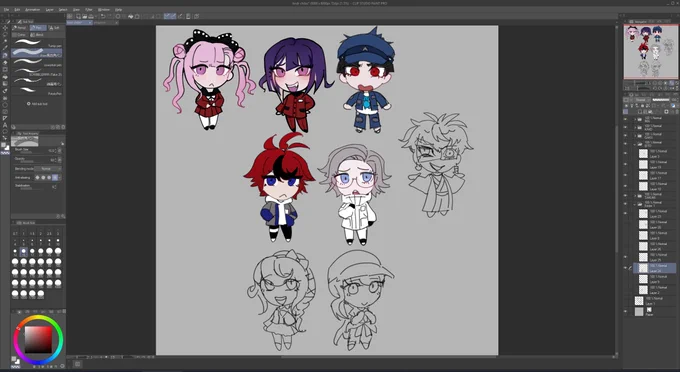The height and width of the screenshot is (372, 680).
Task: Toggle visibility of Layer 23
Action: pos(625,213)
